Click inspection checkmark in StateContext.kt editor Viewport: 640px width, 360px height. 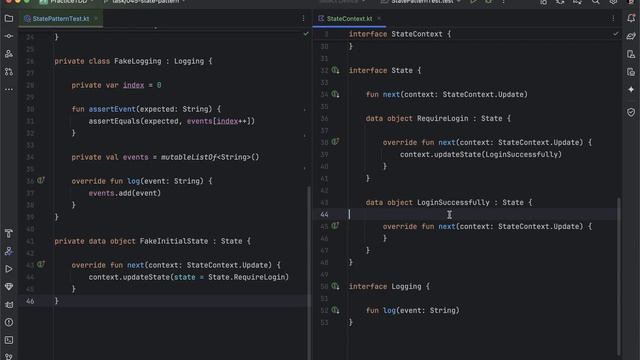pos(616,34)
